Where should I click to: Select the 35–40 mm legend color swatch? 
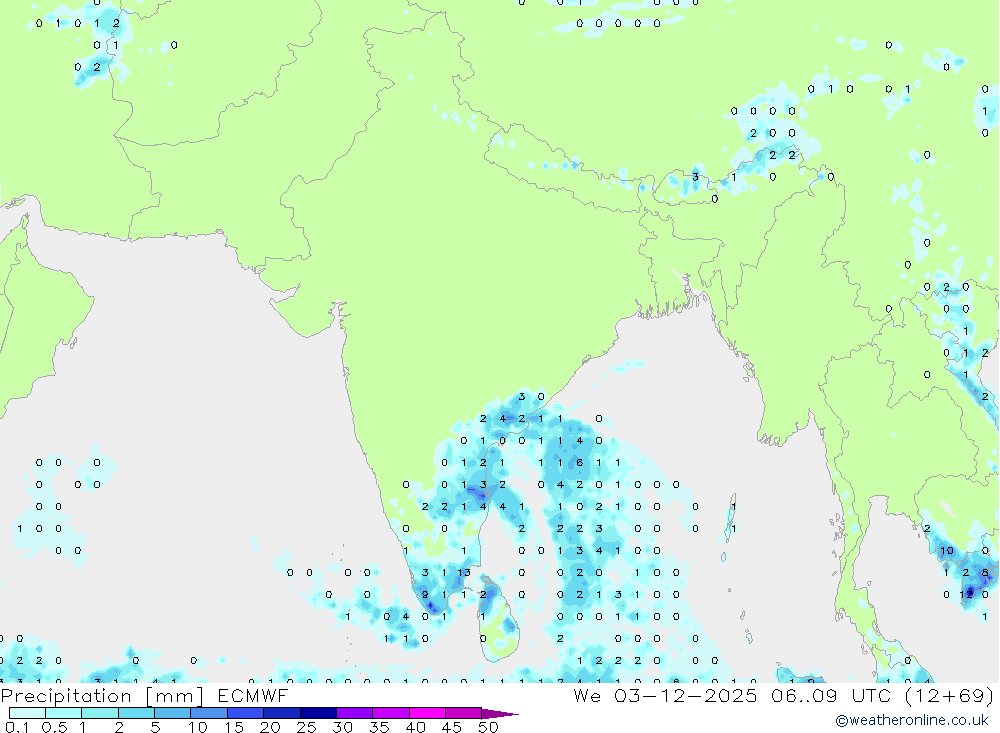click(x=390, y=713)
